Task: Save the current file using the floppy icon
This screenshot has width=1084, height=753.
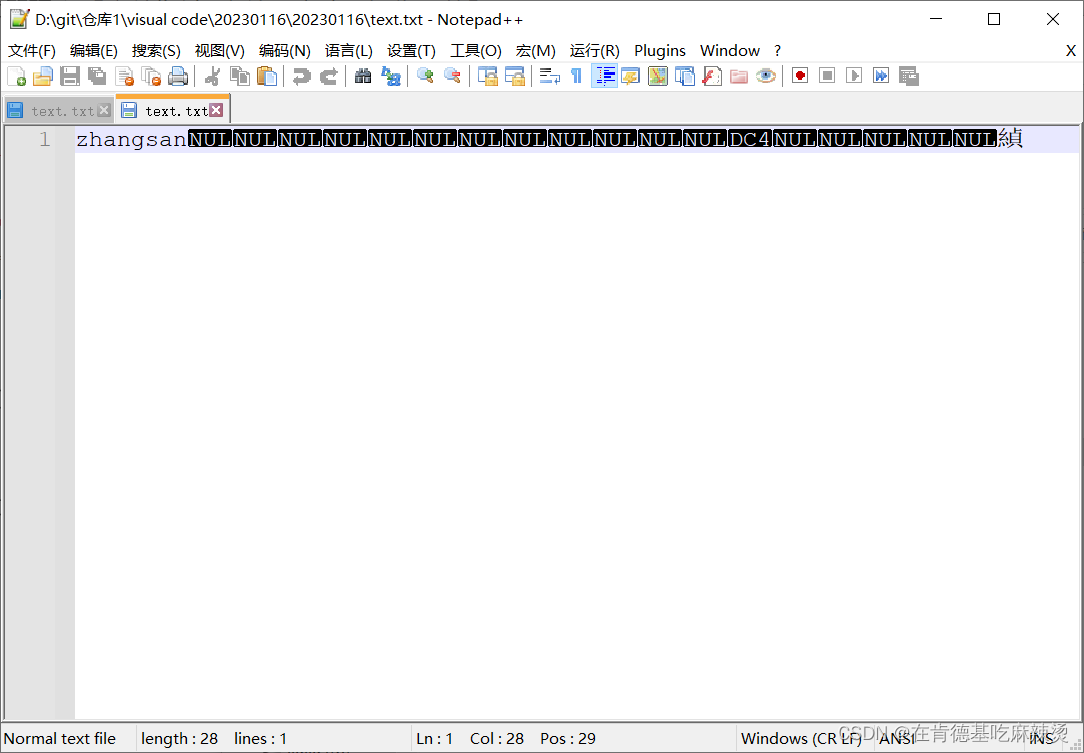Action: pyautogui.click(x=70, y=75)
